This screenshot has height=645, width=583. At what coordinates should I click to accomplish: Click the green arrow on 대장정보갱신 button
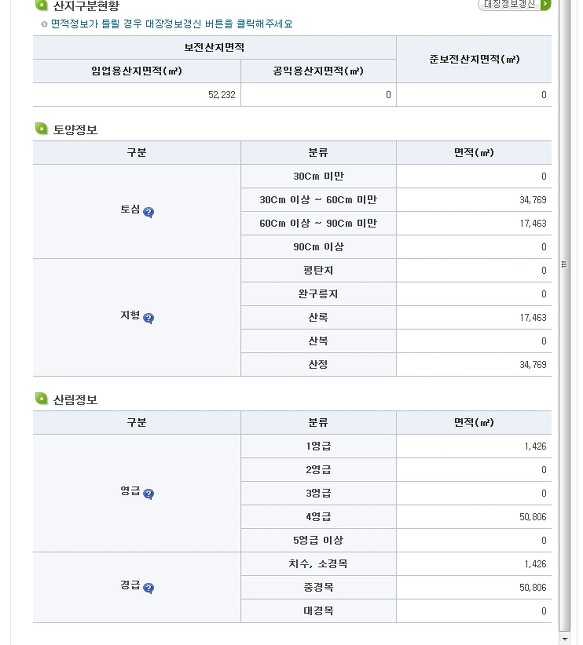(x=546, y=5)
